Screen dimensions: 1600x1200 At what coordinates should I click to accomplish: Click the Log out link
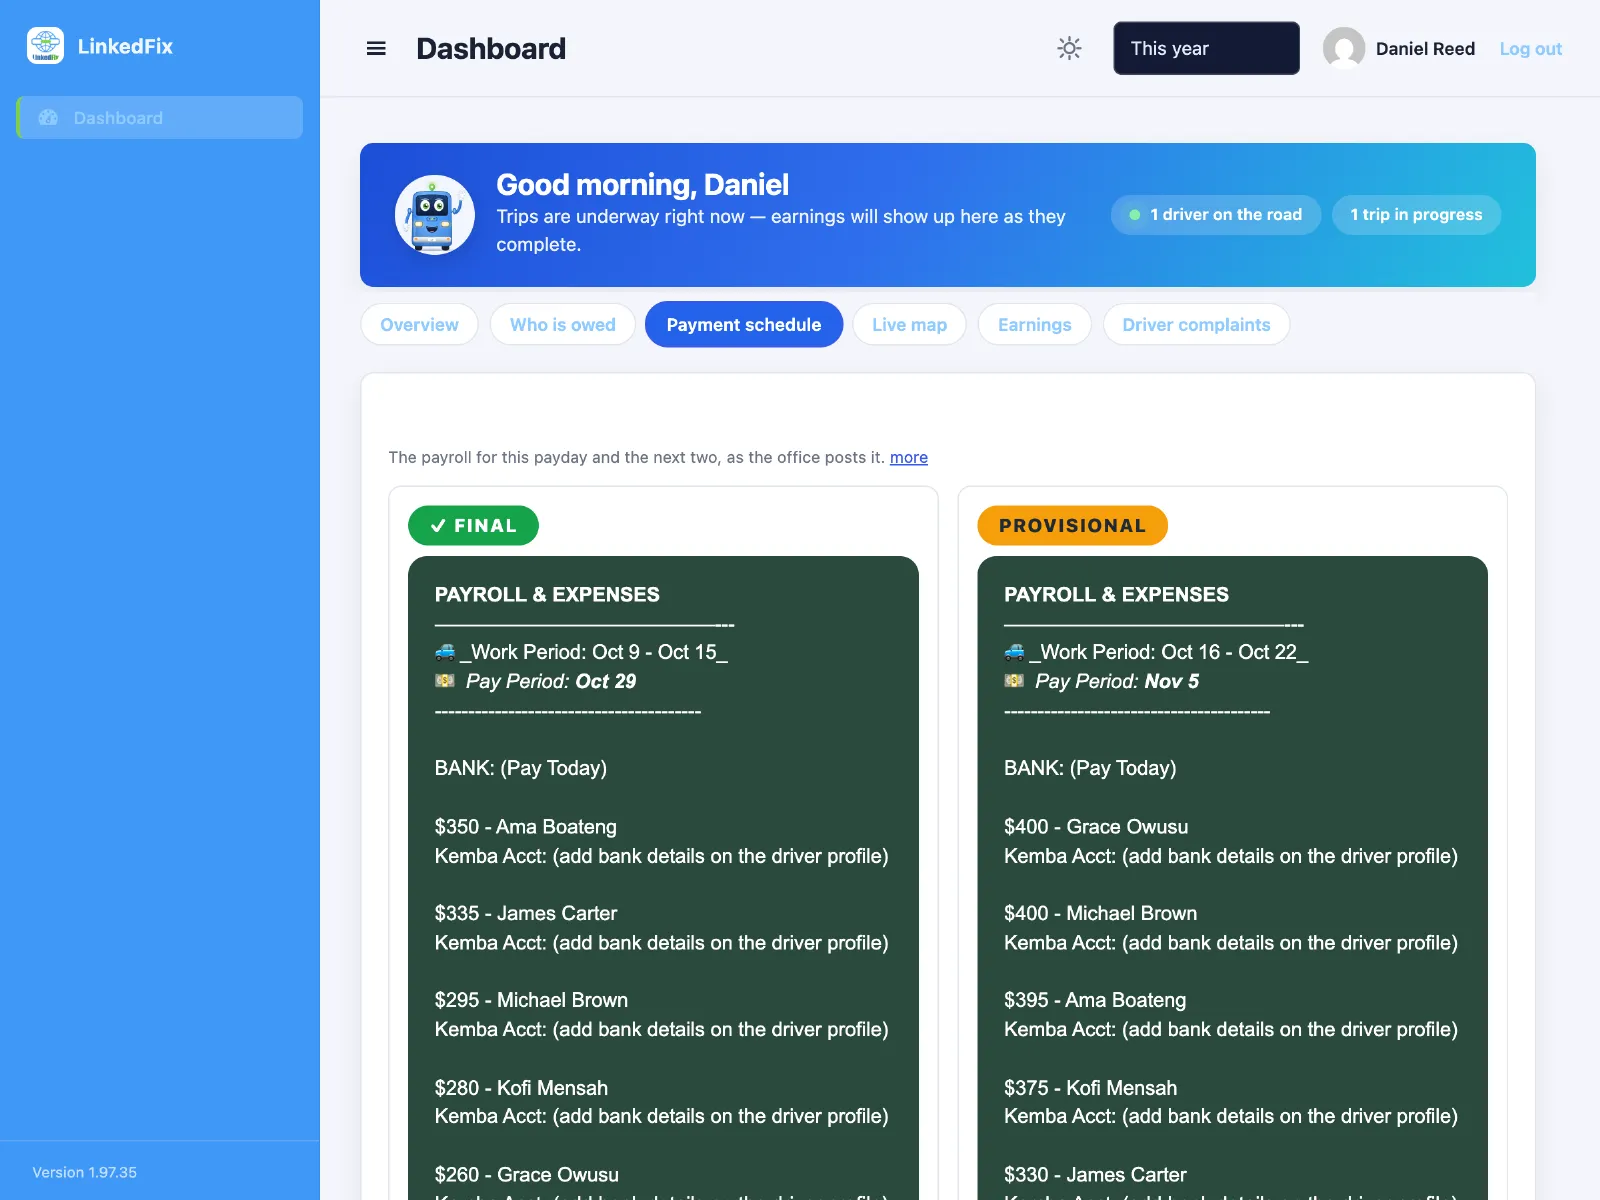(1530, 49)
